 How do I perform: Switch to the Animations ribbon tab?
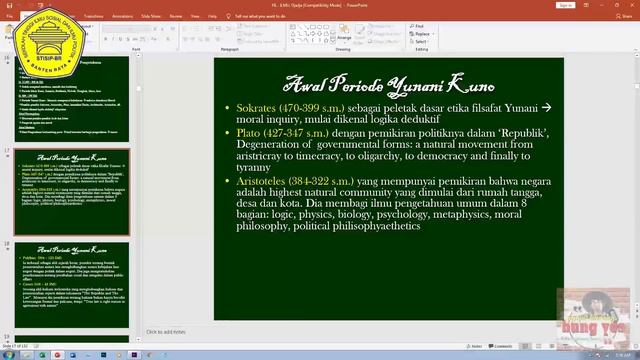(122, 16)
